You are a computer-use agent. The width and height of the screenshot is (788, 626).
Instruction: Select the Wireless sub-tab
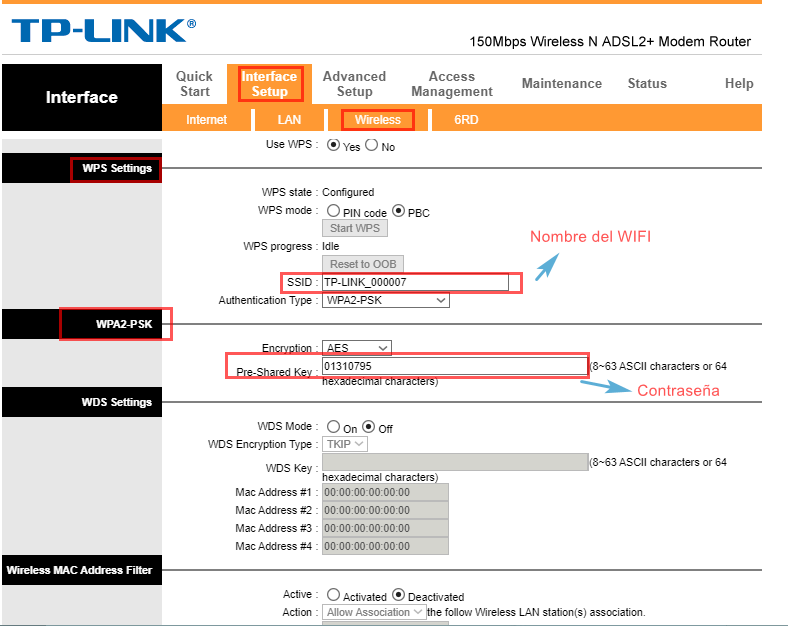click(x=378, y=120)
